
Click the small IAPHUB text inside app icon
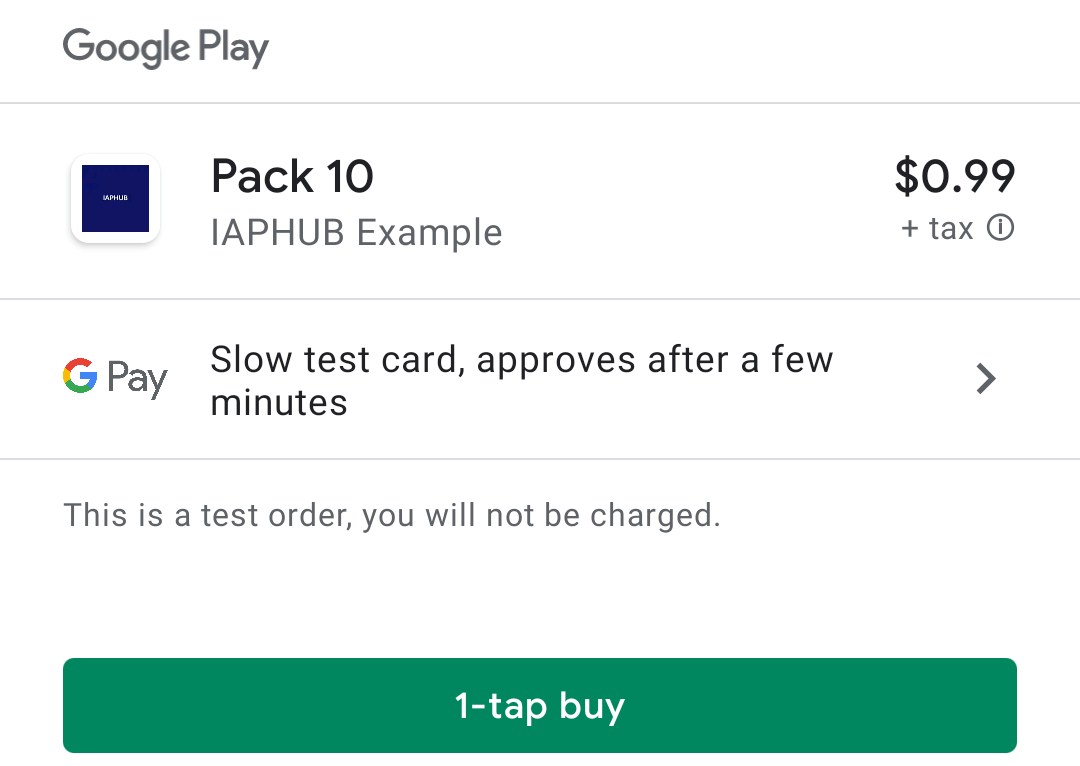pos(115,198)
